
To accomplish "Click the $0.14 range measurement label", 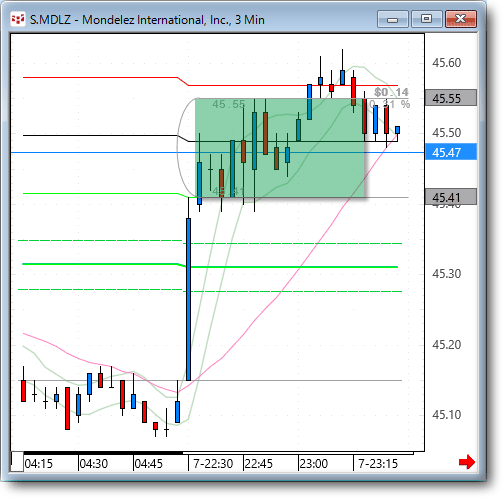I will pyautogui.click(x=391, y=92).
